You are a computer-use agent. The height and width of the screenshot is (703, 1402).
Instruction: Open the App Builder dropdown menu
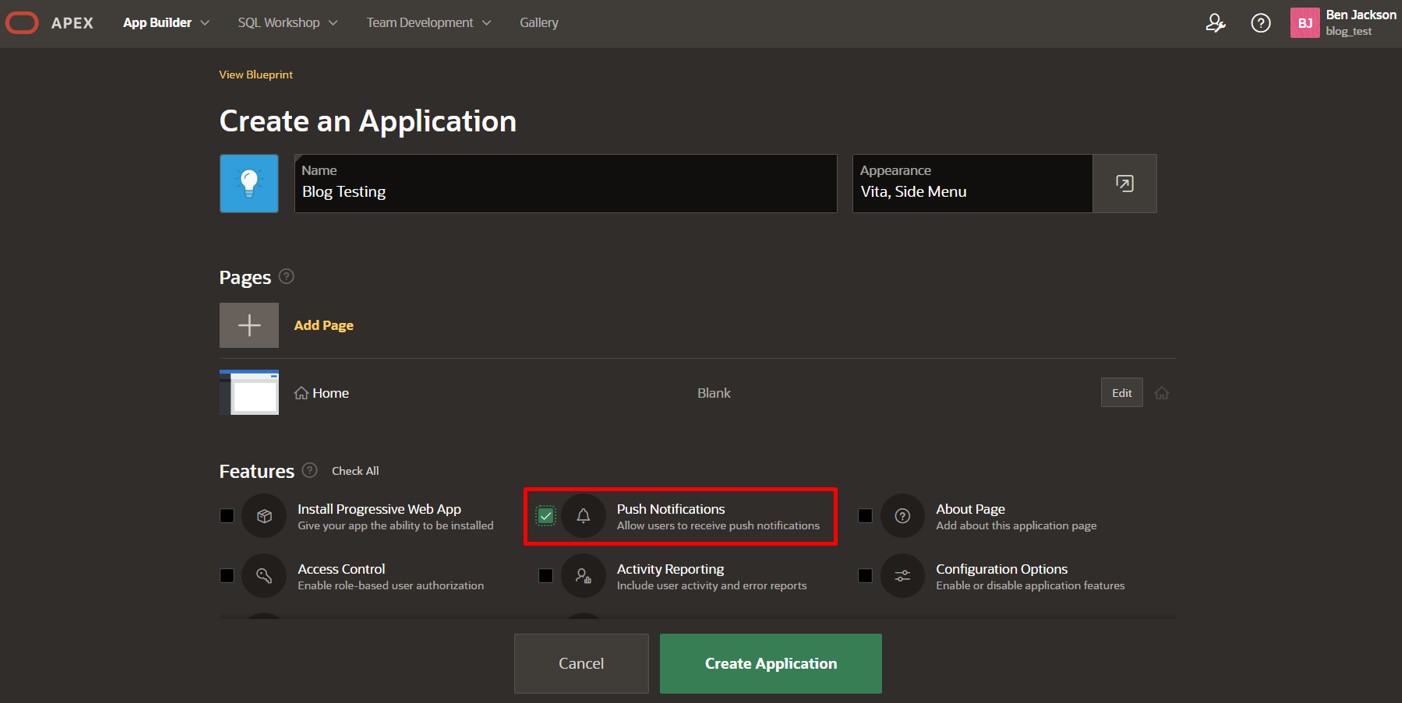click(165, 22)
